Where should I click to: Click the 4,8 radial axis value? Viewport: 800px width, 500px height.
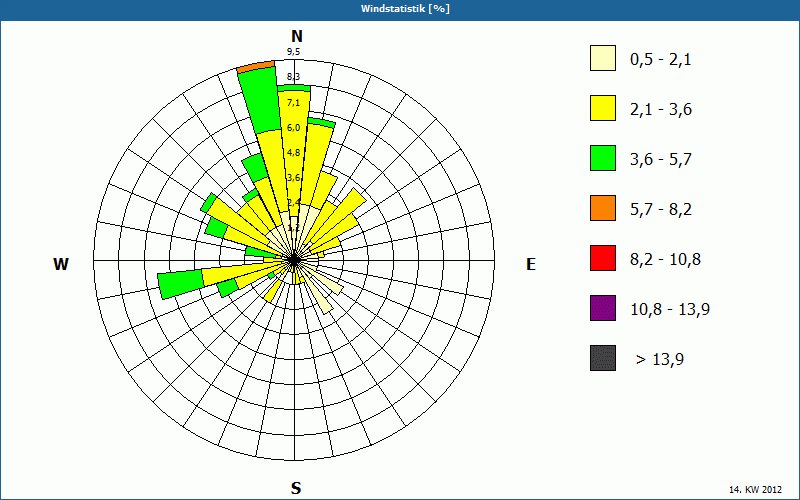pos(293,153)
